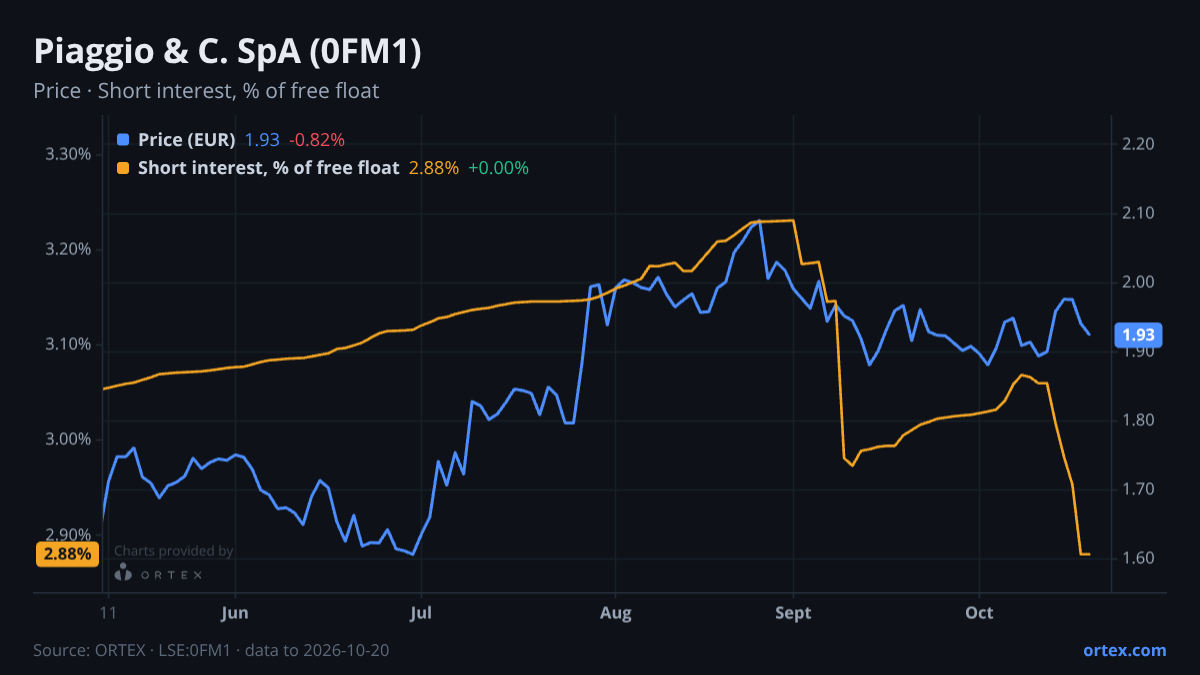This screenshot has width=1200, height=675.
Task: Click the +0.00% short interest change
Action: [498, 168]
